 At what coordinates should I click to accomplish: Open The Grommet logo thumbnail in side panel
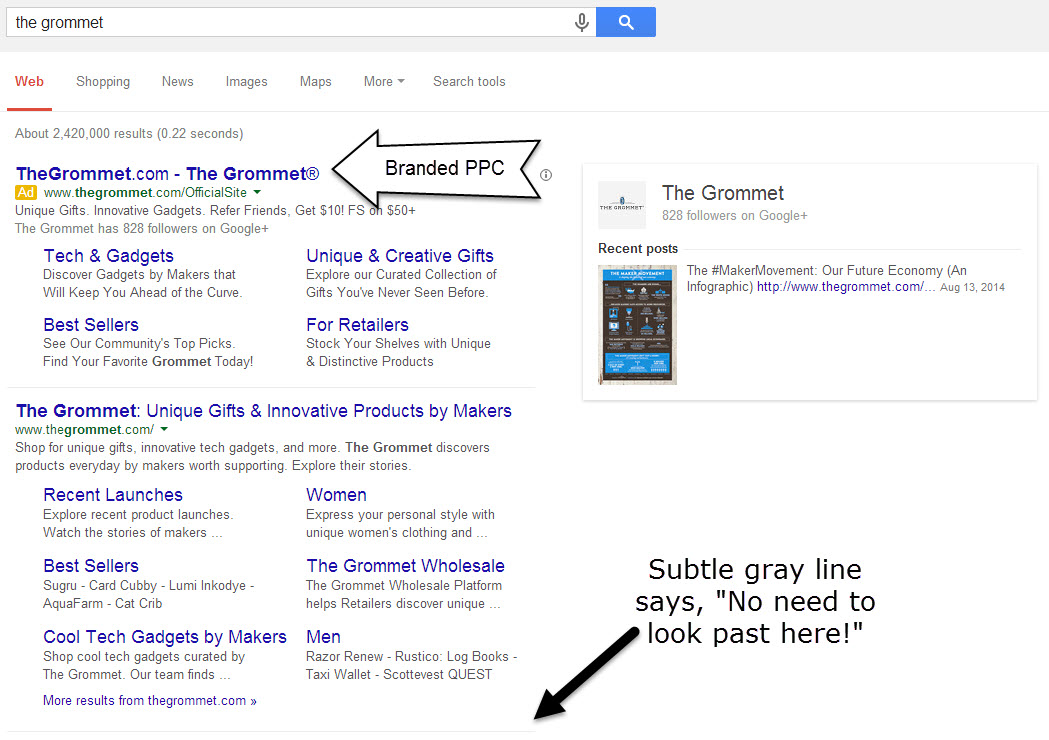622,205
